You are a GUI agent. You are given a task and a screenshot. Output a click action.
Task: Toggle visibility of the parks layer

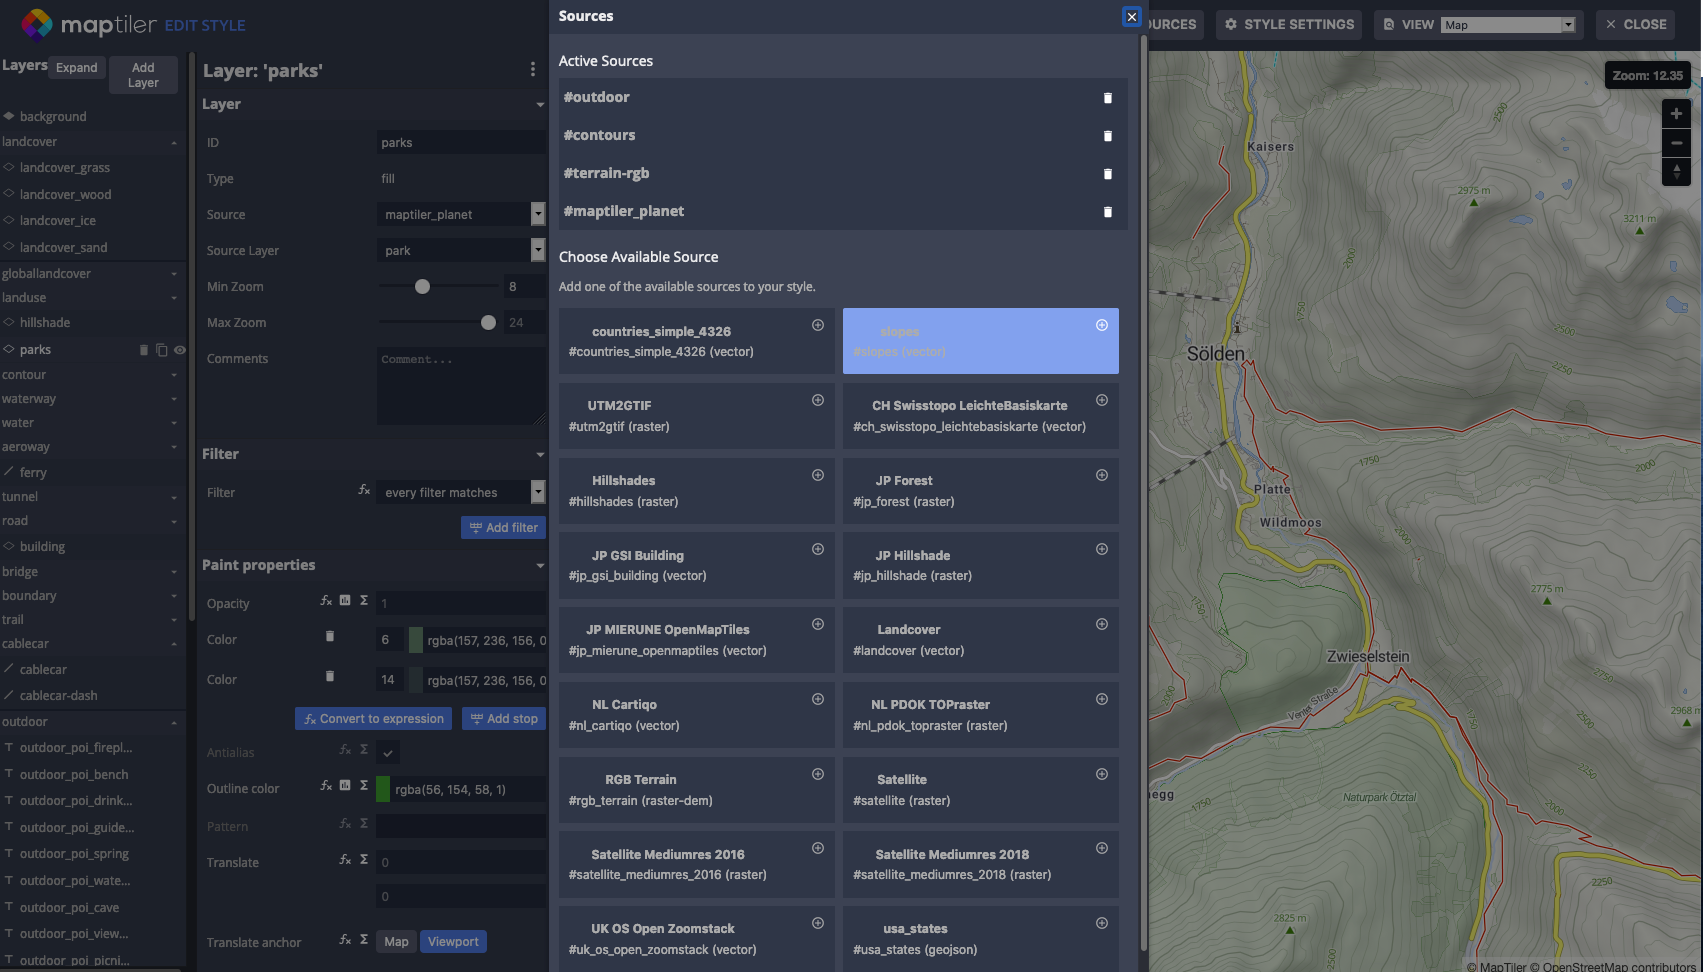point(180,350)
